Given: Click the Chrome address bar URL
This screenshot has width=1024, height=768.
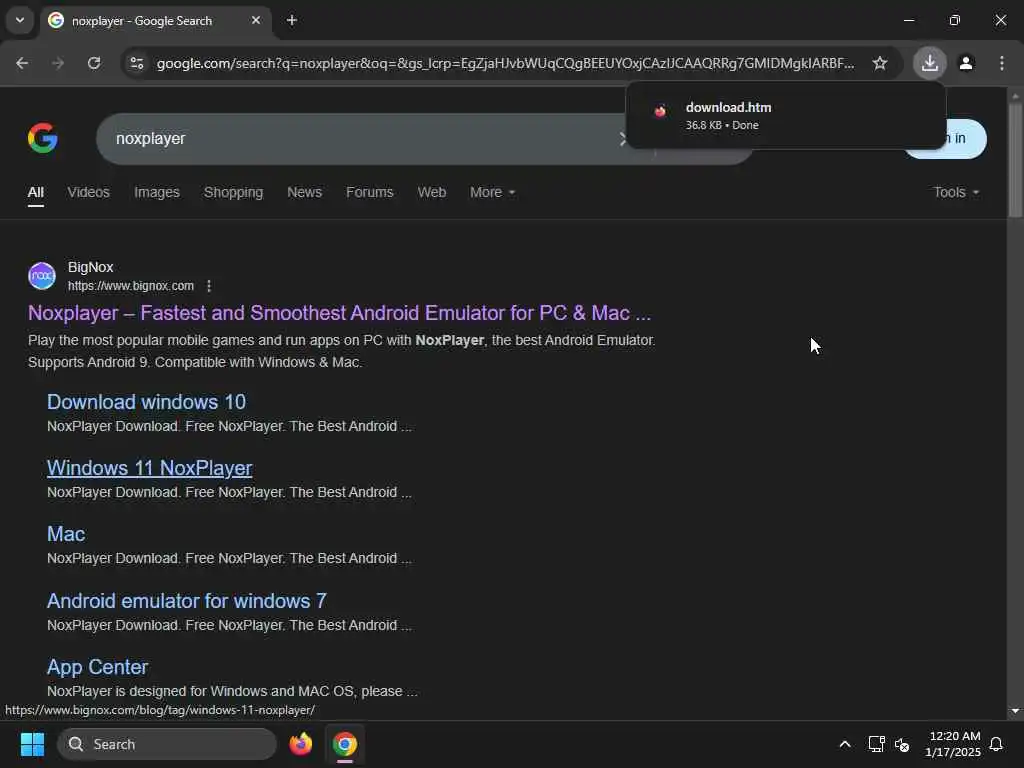Looking at the screenshot, I should pyautogui.click(x=505, y=63).
